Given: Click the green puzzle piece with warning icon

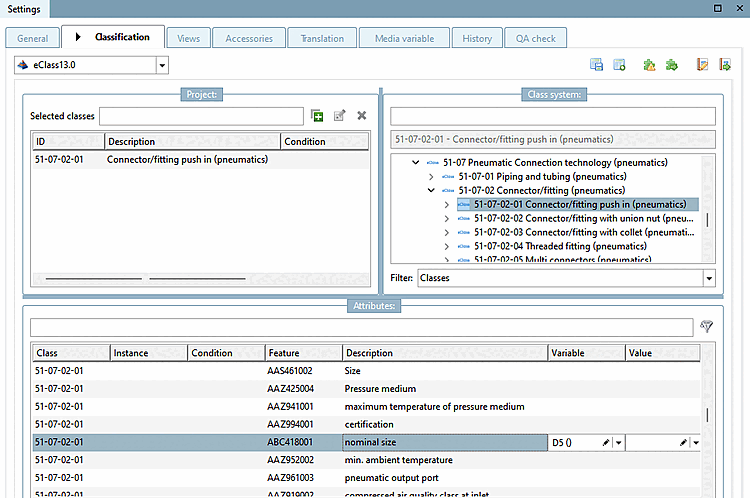Looking at the screenshot, I should coord(649,65).
